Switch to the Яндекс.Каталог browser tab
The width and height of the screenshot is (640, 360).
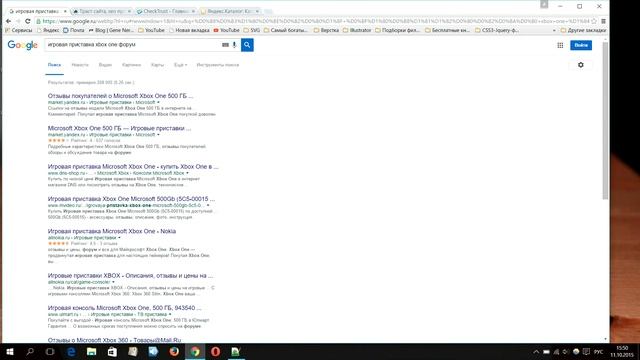point(229,11)
